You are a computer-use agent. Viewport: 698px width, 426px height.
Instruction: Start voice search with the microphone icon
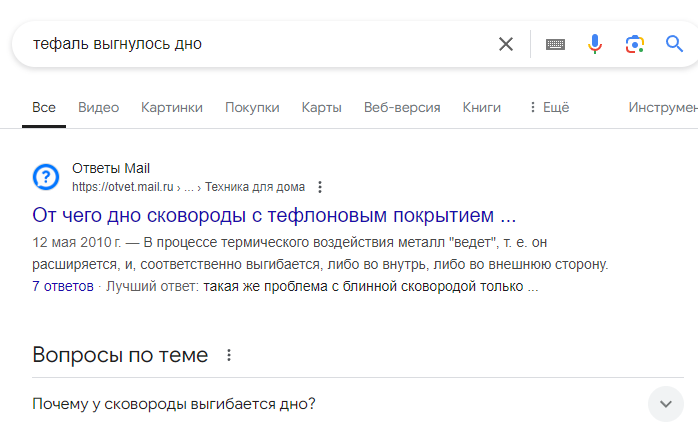[x=595, y=44]
